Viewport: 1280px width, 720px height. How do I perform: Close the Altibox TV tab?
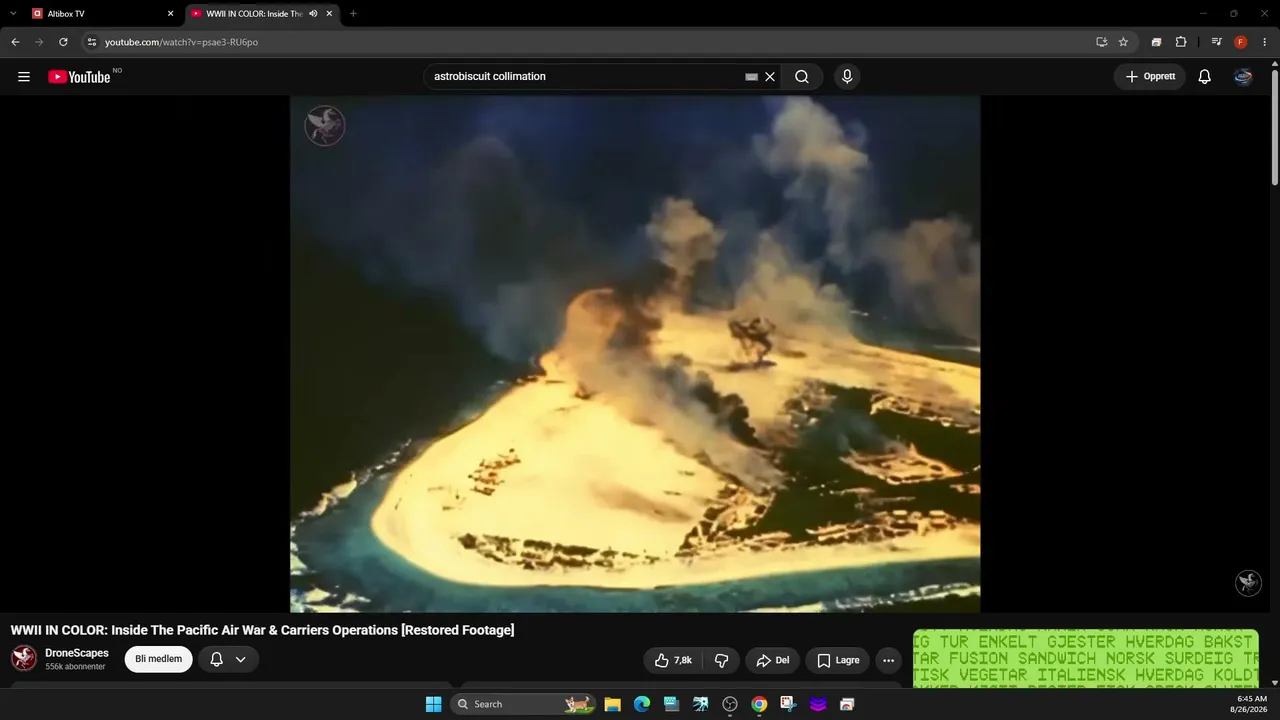tap(170, 14)
